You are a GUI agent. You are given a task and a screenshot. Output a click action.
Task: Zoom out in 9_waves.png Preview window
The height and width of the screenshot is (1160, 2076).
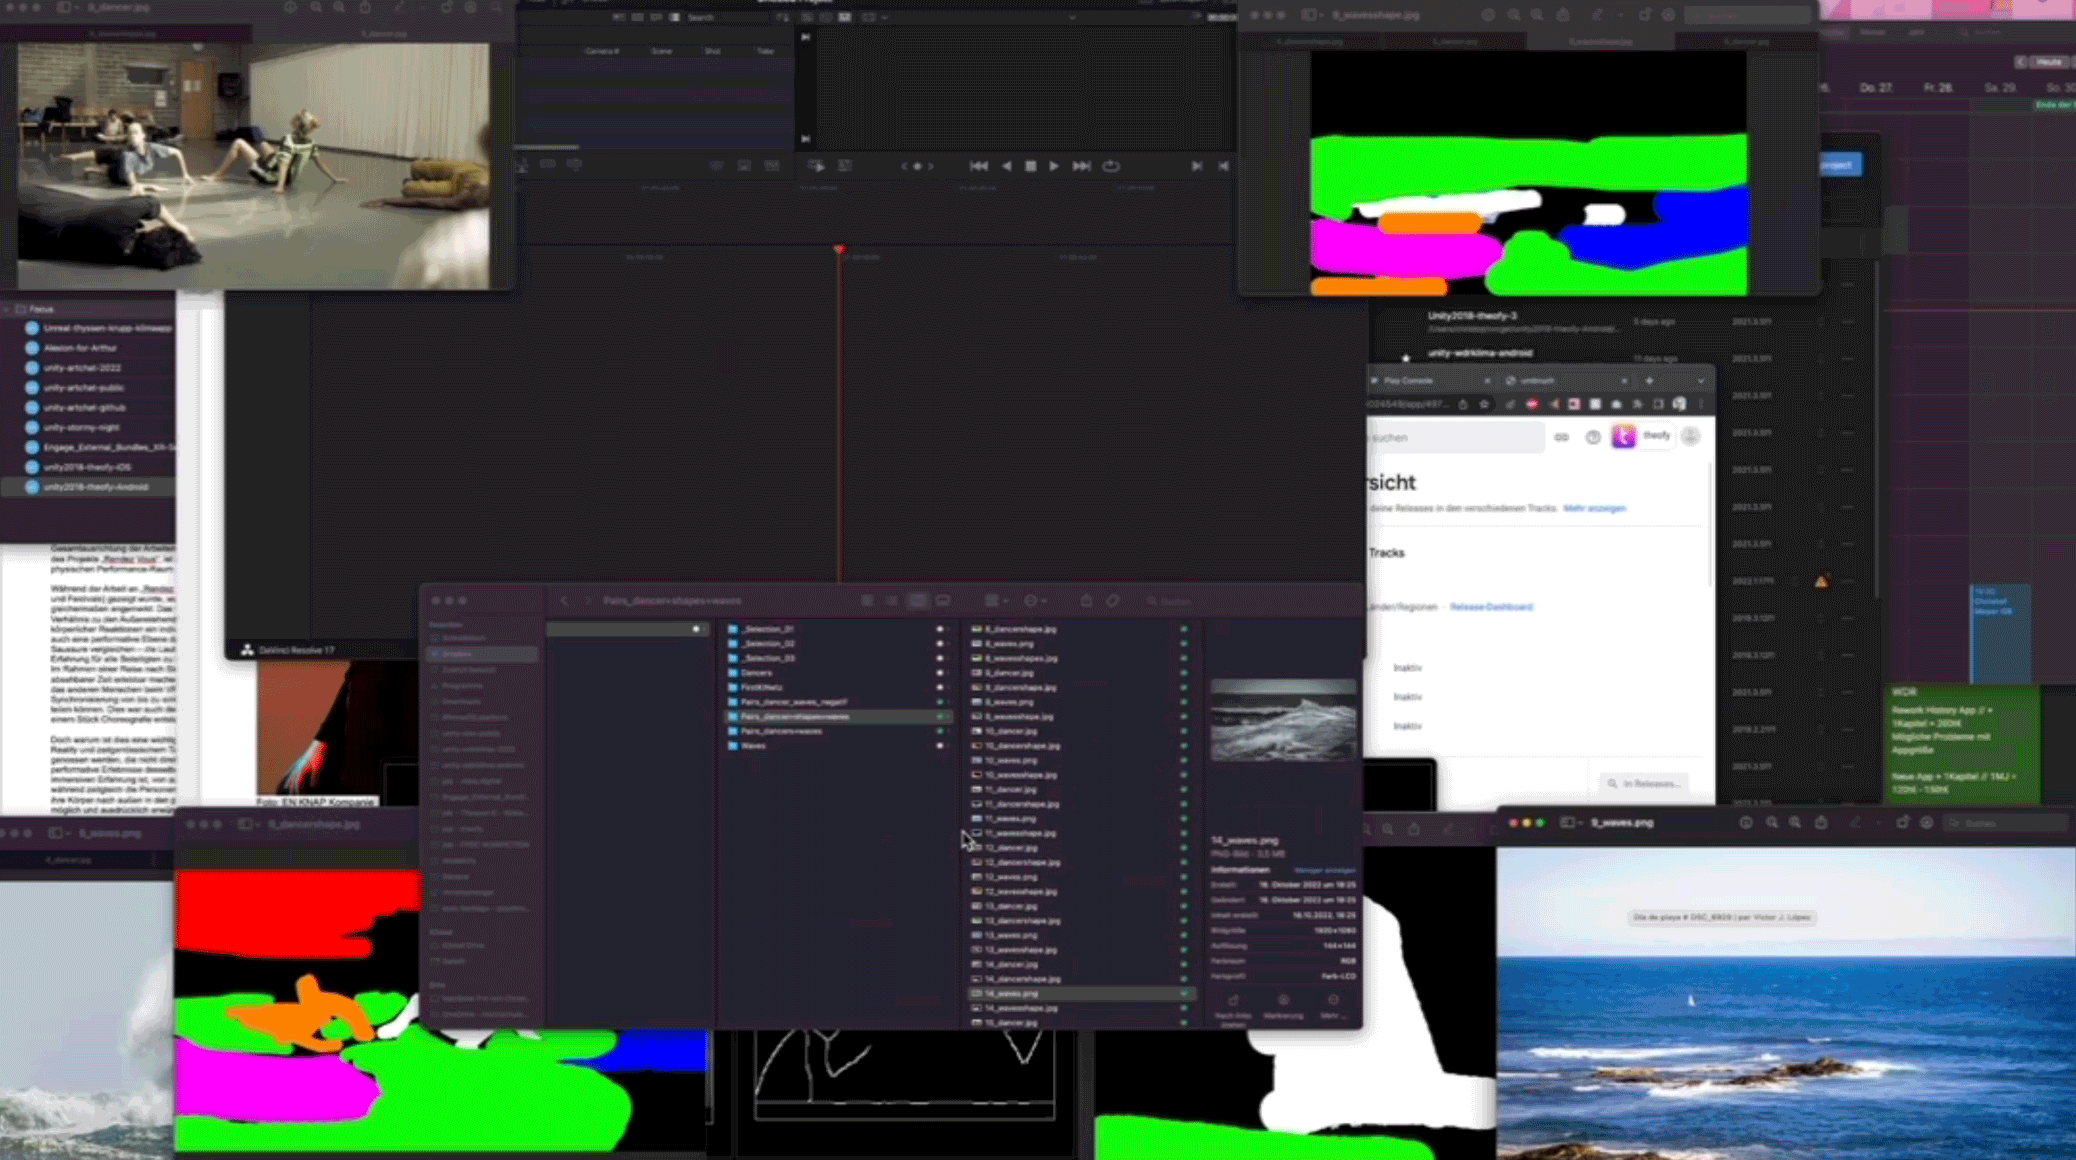point(1772,823)
